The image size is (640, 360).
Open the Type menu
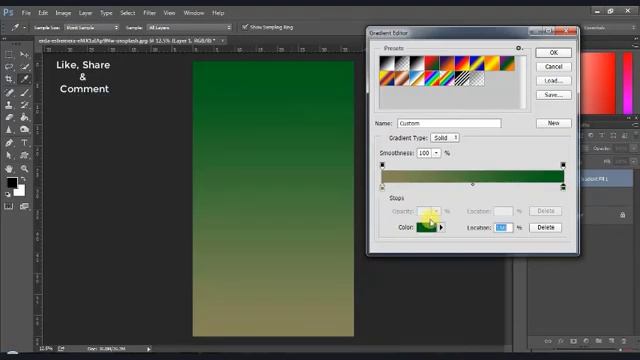pos(106,13)
